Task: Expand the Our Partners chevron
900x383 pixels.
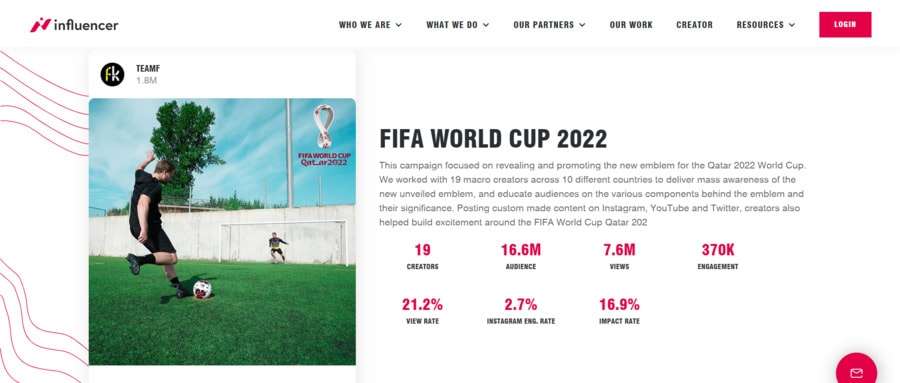Action: tap(583, 25)
